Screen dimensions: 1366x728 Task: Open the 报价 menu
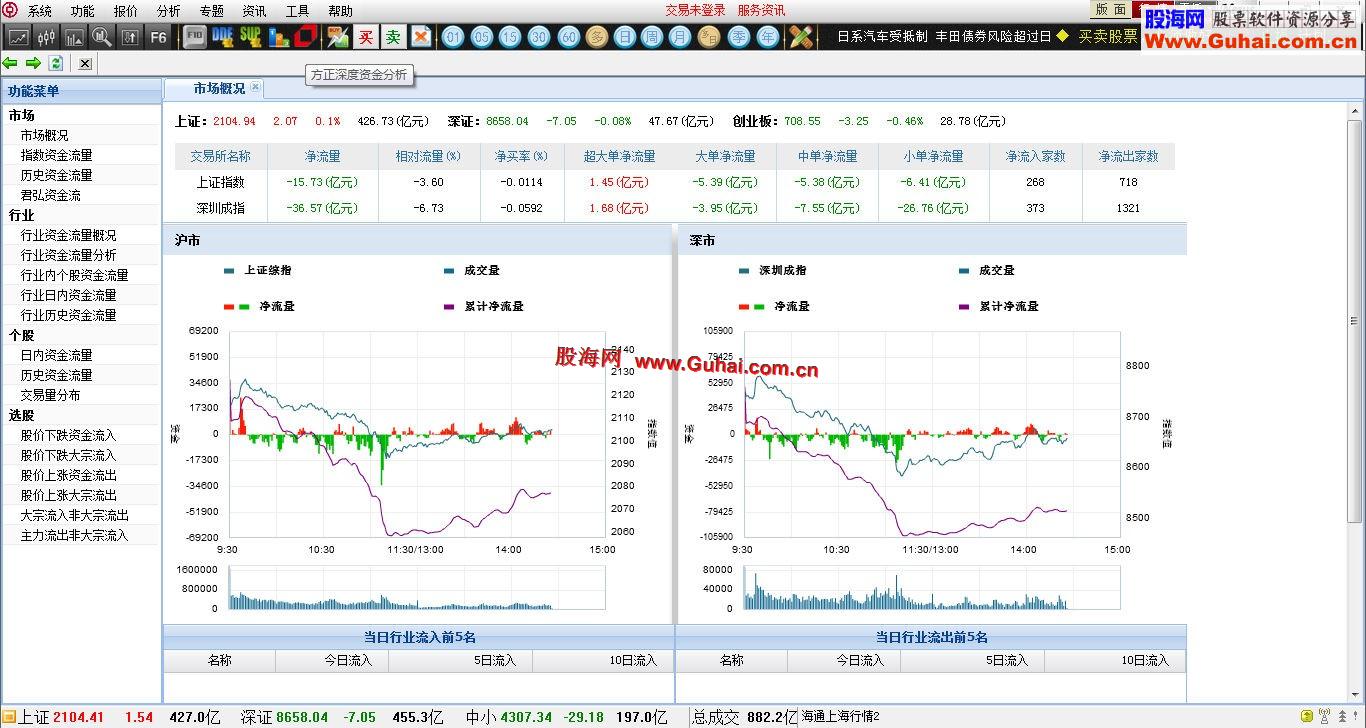coord(126,11)
